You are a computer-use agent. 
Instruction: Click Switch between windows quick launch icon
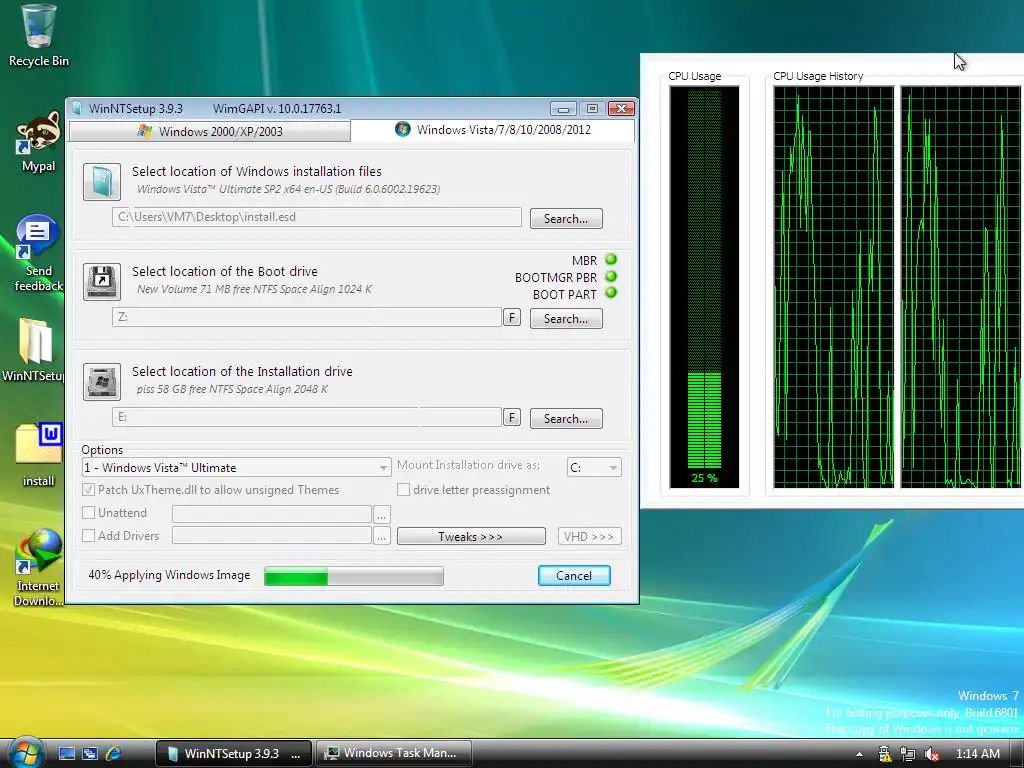(x=89, y=753)
